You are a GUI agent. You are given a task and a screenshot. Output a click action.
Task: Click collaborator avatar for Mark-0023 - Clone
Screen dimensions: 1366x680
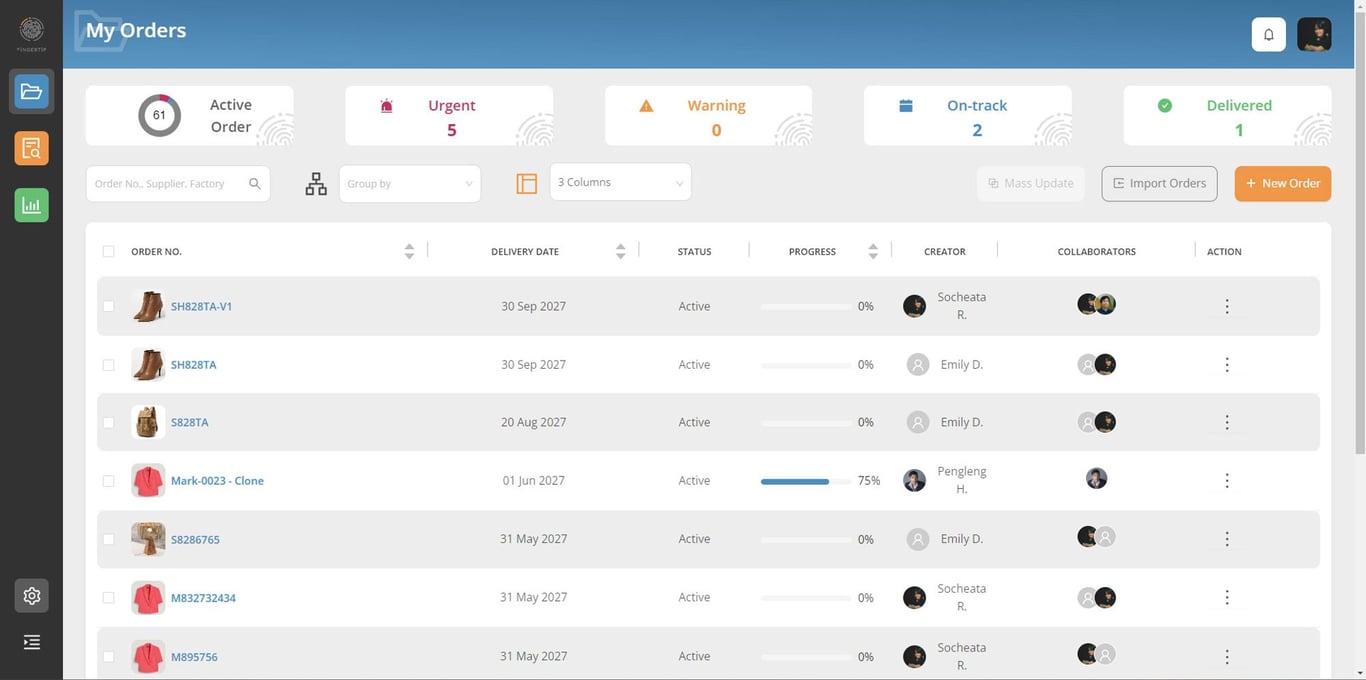[x=1096, y=479]
